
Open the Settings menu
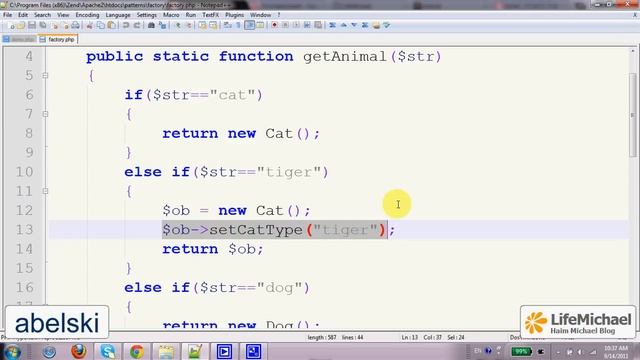(147, 15)
